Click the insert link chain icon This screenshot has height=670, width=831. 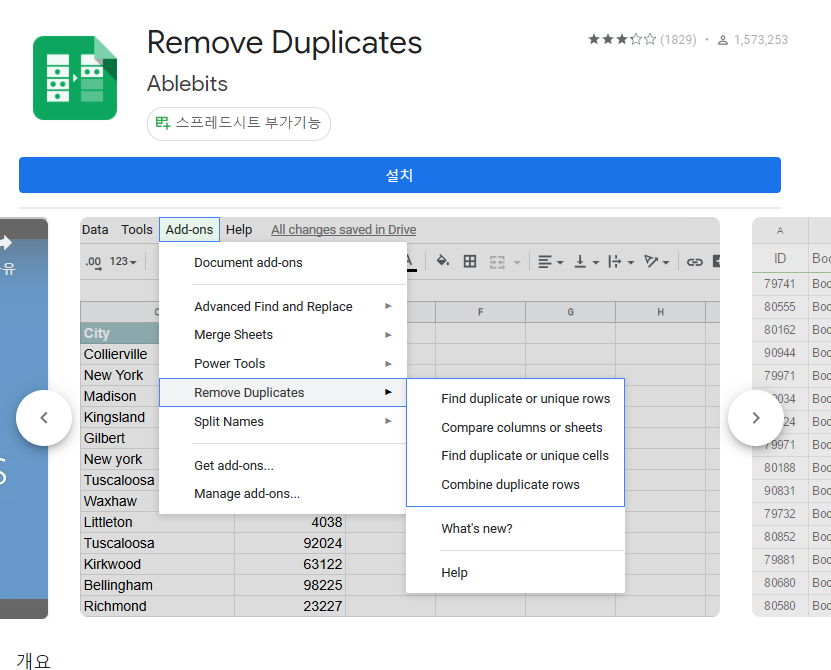694,262
